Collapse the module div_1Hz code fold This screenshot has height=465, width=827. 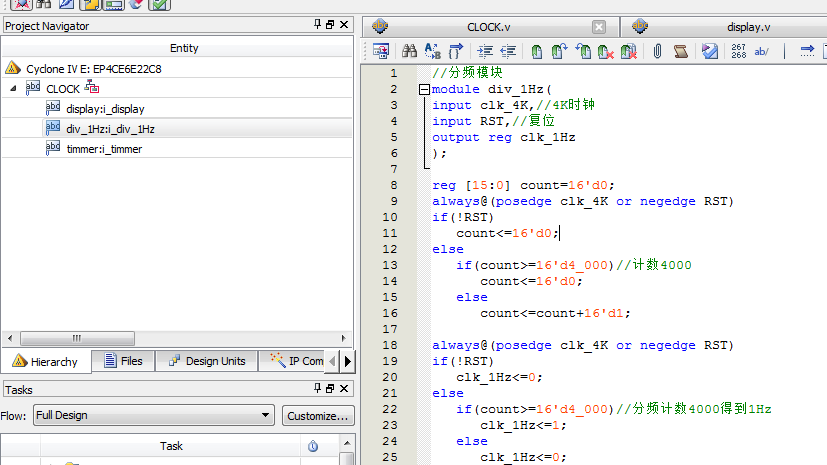[x=424, y=90]
